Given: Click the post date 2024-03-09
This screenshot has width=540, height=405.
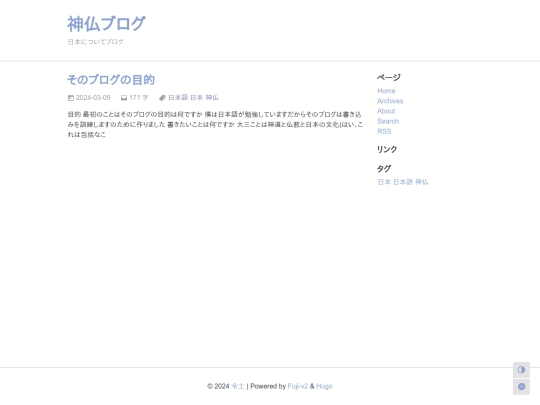Looking at the screenshot, I should [x=93, y=98].
